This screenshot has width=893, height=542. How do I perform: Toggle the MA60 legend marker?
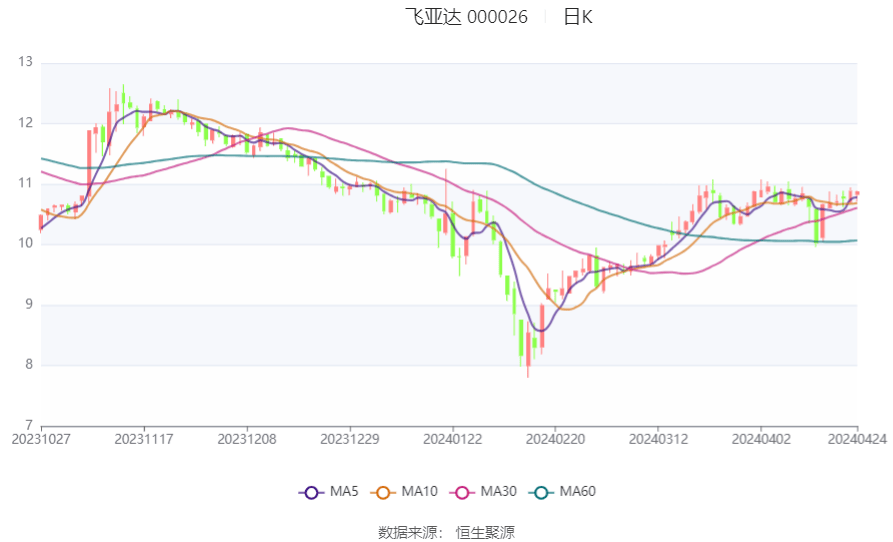[x=541, y=492]
